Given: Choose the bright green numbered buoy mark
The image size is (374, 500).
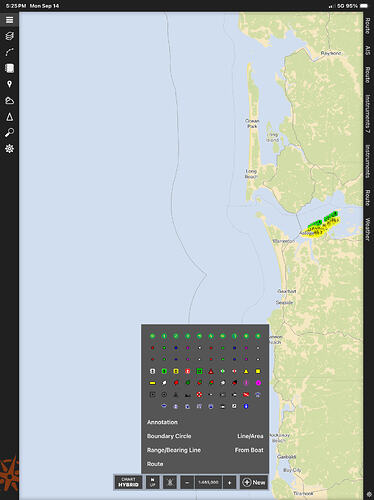Looking at the screenshot, I should (164, 371).
